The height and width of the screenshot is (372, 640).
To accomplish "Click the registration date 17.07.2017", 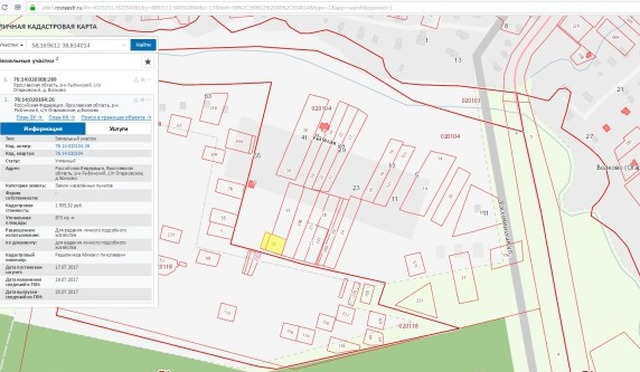I will (x=67, y=267).
